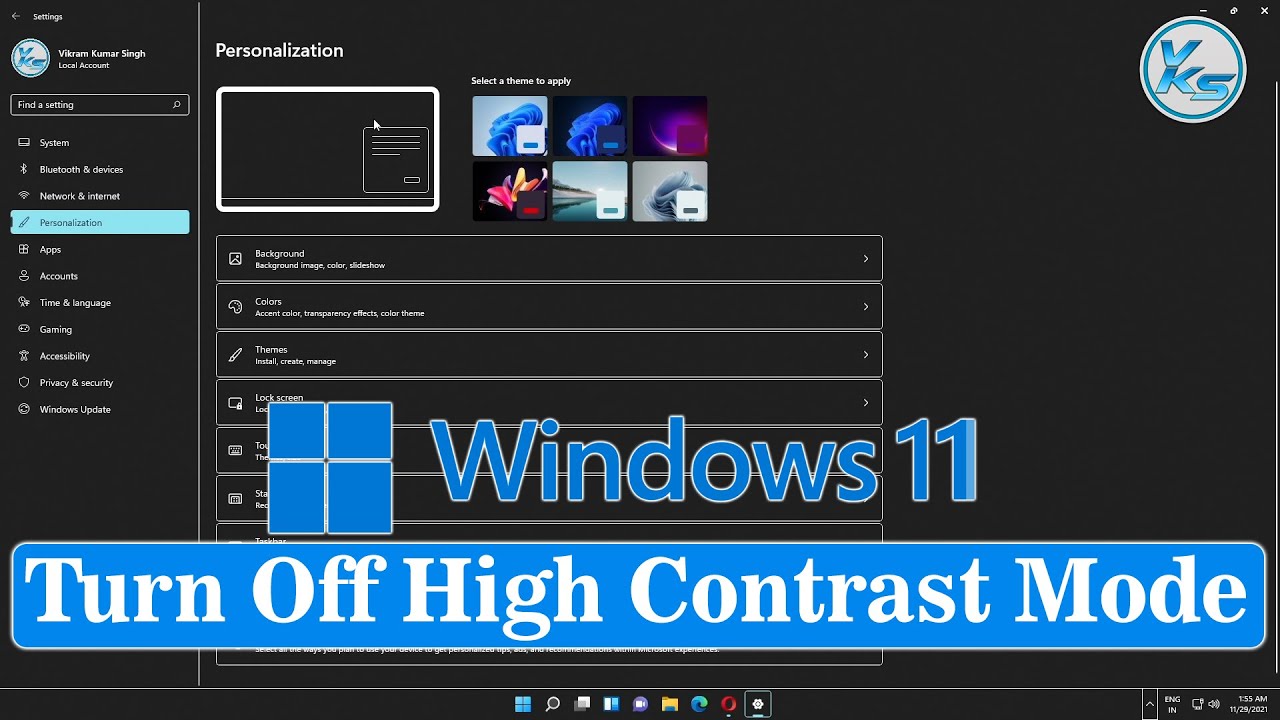This screenshot has height=720, width=1280.
Task: Apply the gray swirl Flow theme
Action: [670, 191]
